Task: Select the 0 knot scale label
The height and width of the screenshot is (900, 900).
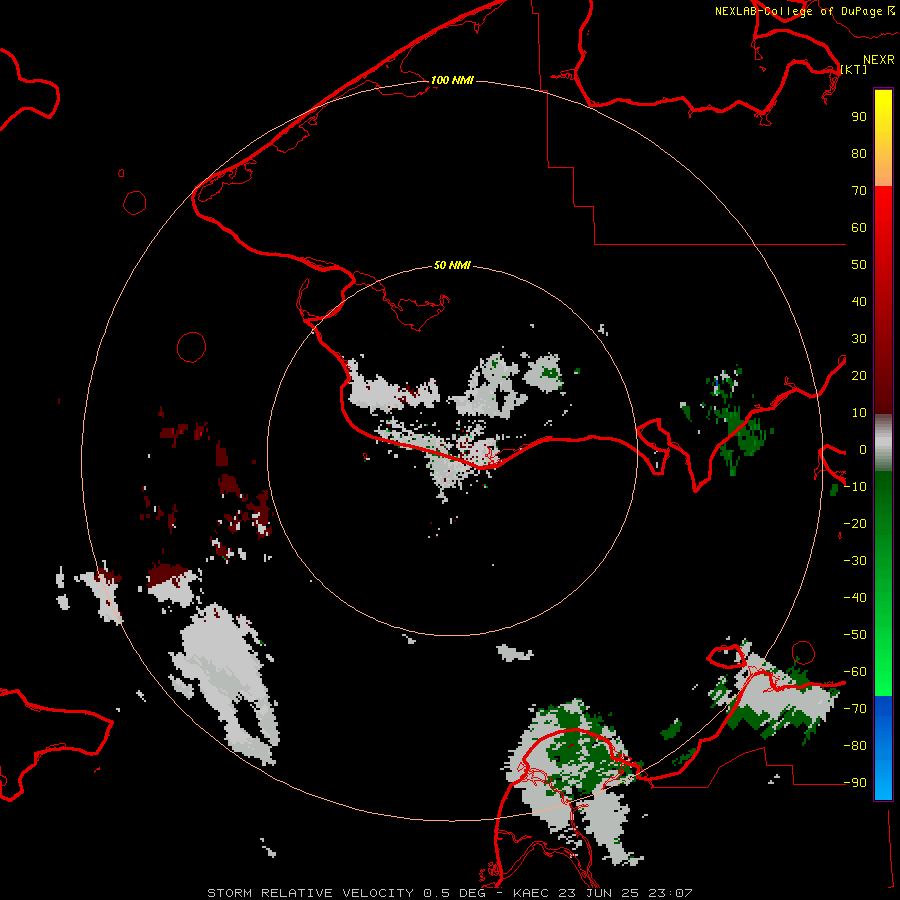Action: pyautogui.click(x=863, y=449)
